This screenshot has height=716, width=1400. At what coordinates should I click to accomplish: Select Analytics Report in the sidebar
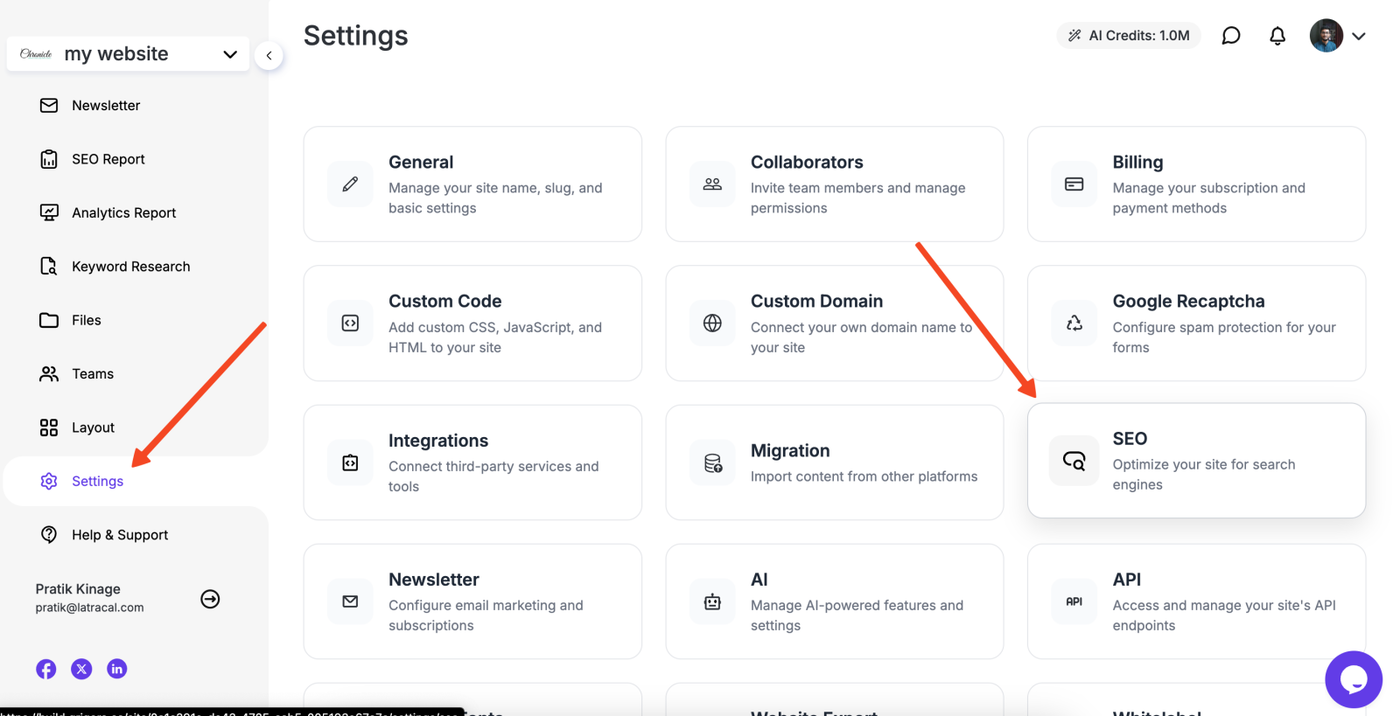123,213
